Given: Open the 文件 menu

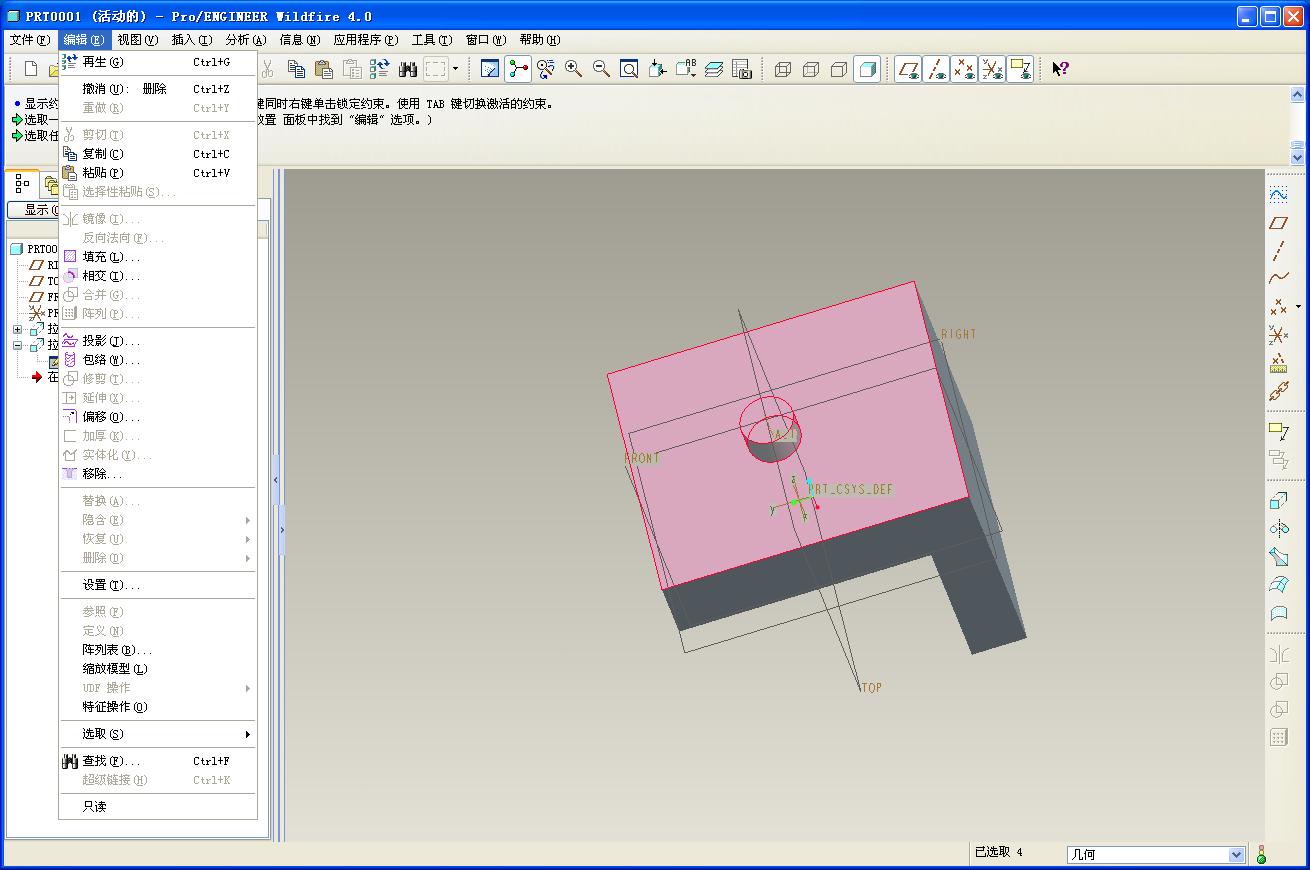Looking at the screenshot, I should click(x=29, y=40).
